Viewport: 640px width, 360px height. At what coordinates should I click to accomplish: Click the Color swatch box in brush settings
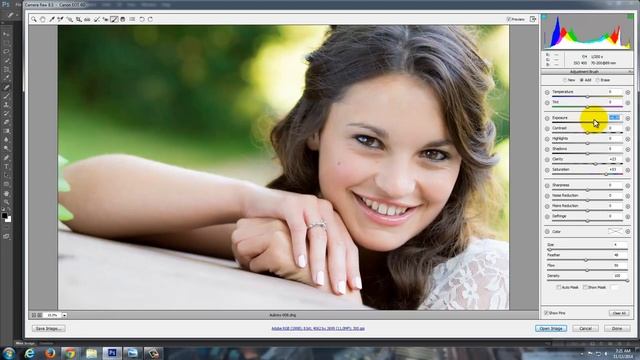click(615, 231)
